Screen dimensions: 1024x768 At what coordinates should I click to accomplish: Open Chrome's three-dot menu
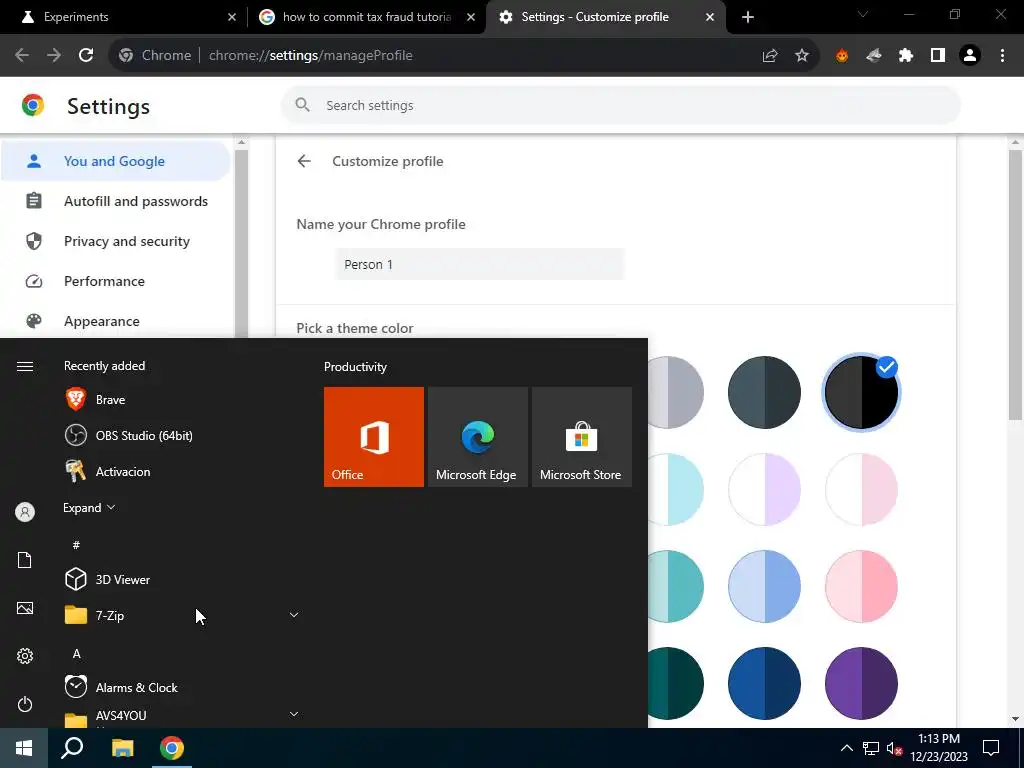click(x=1002, y=56)
